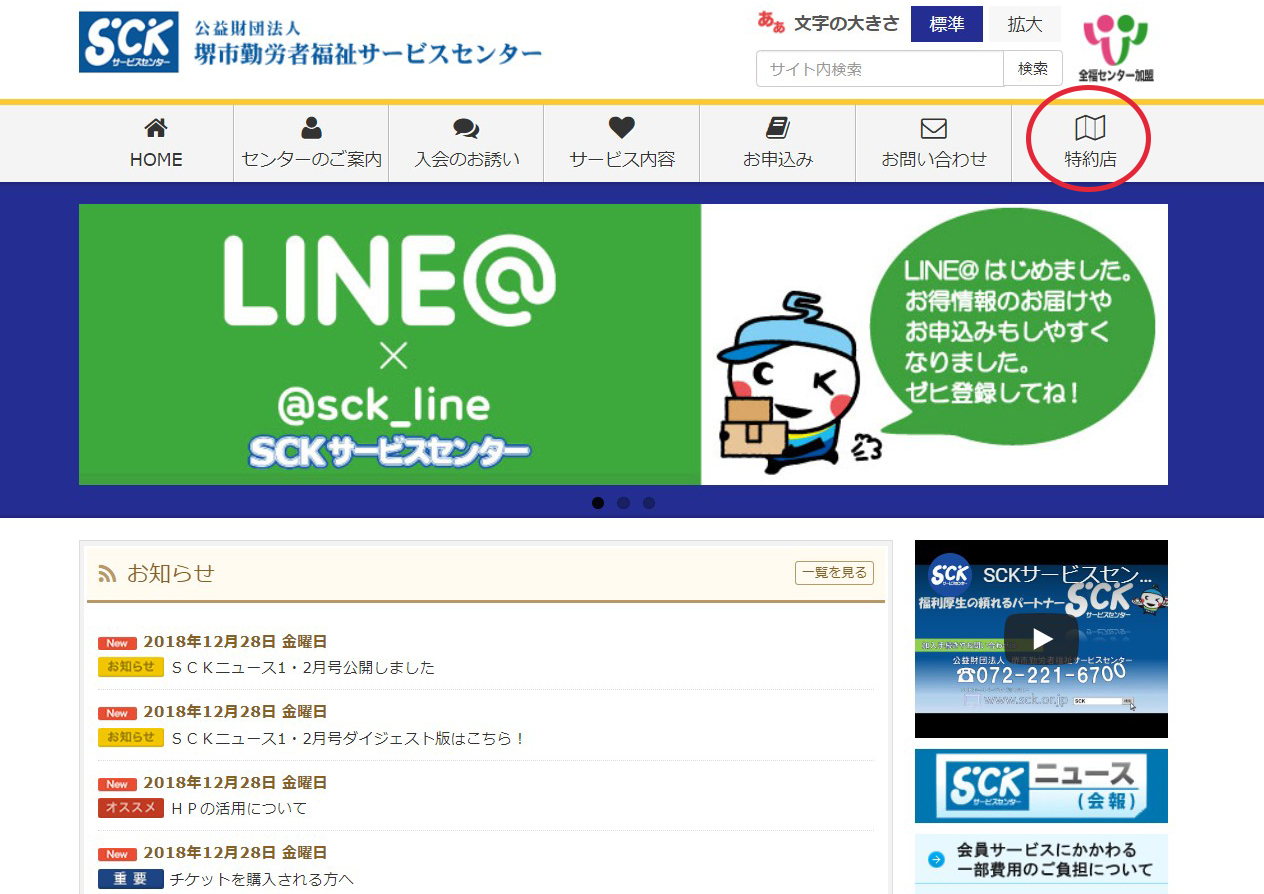
Task: Open the お申込み menu item
Action: [x=778, y=144]
